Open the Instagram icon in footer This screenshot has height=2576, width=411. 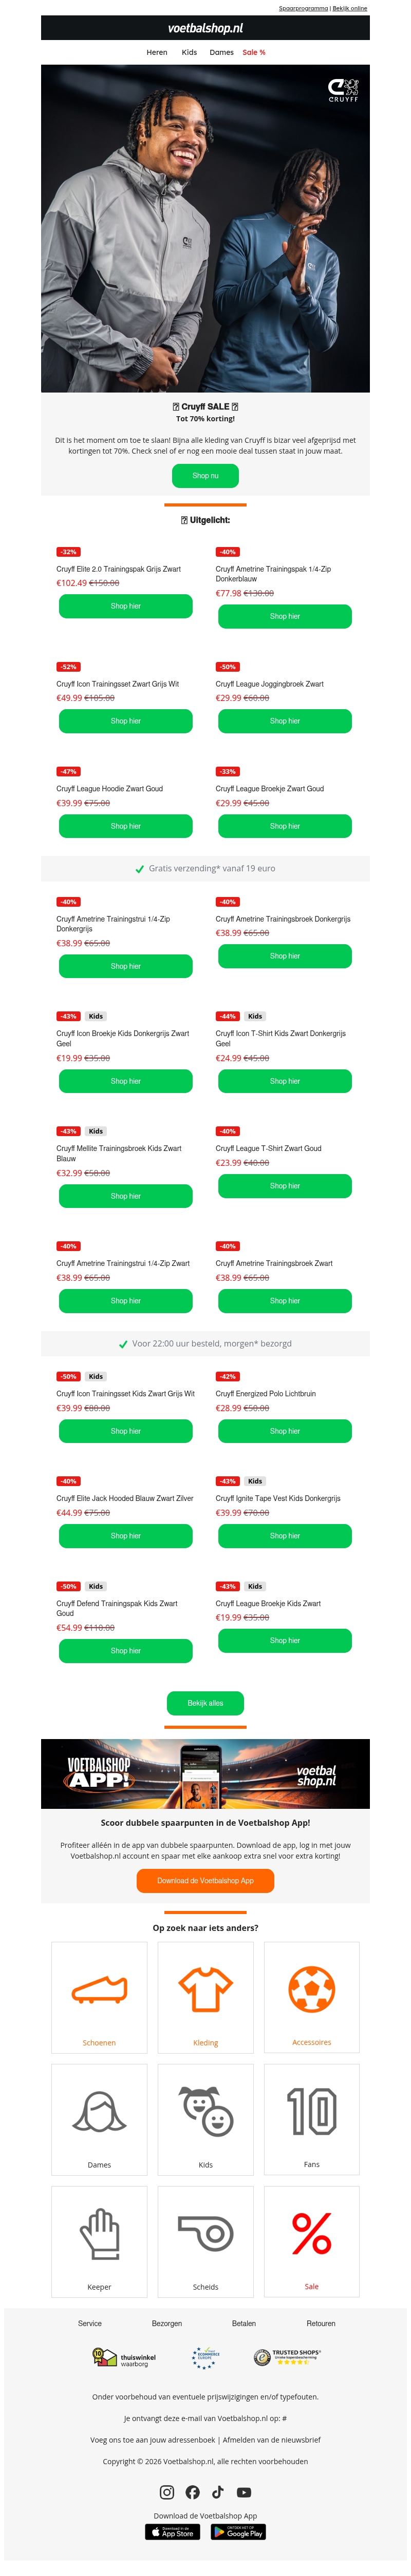pyautogui.click(x=167, y=2491)
